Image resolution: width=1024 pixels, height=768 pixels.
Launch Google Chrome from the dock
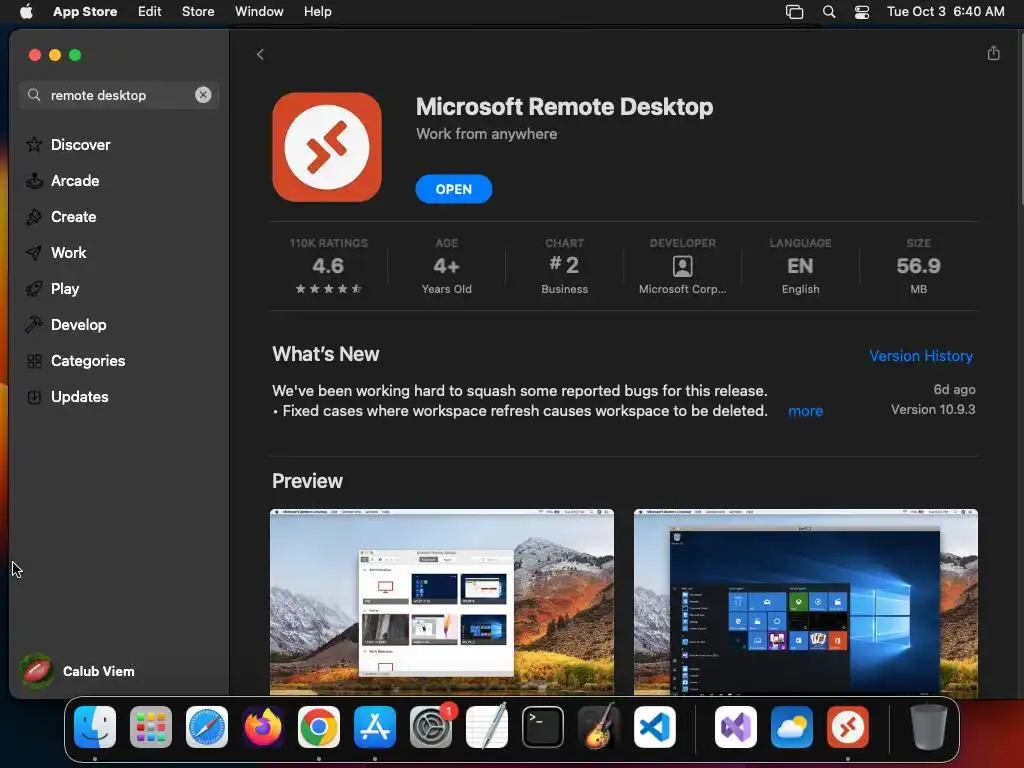319,727
